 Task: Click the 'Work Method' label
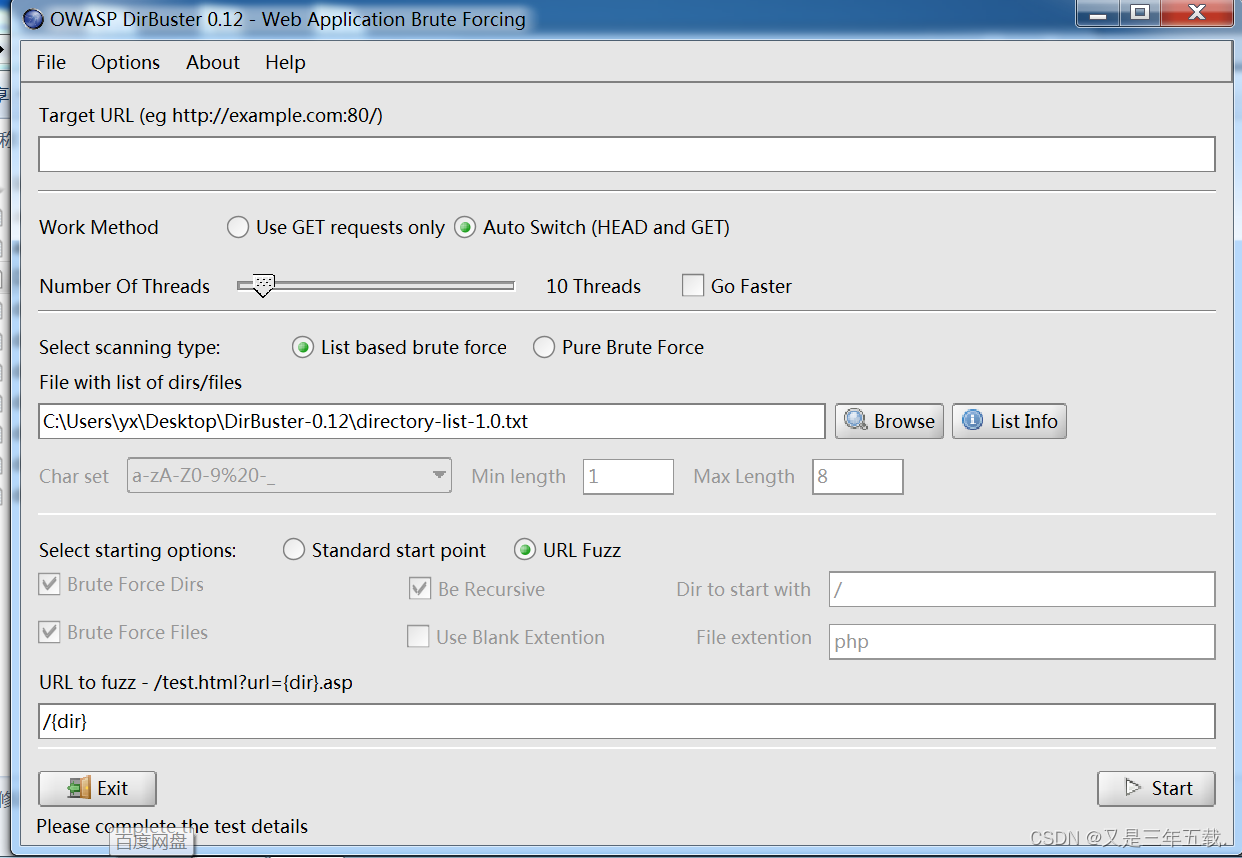(99, 227)
